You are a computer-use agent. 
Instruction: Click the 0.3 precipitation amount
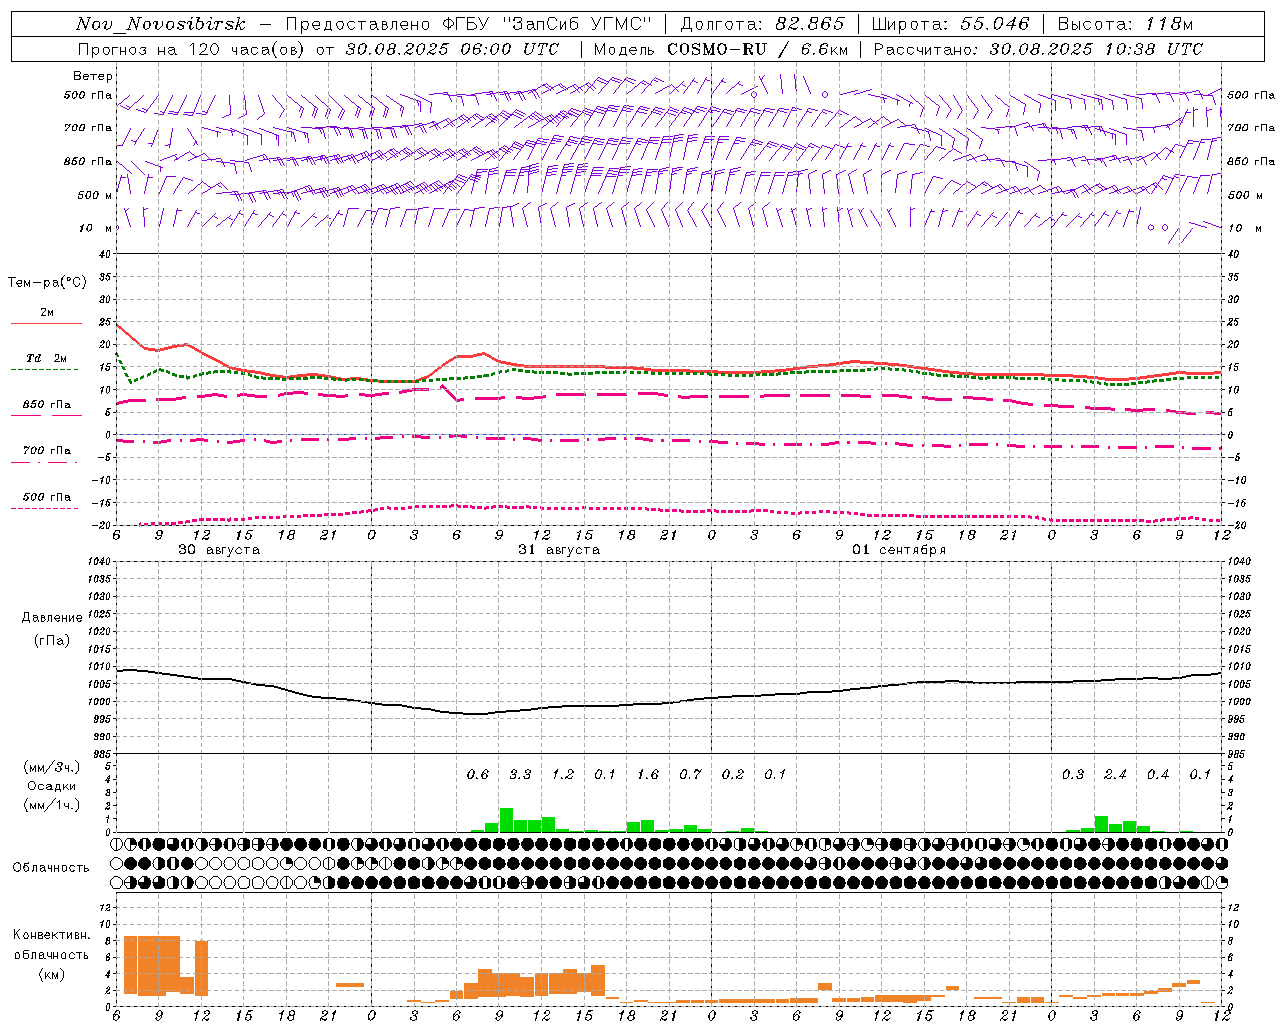[1073, 774]
